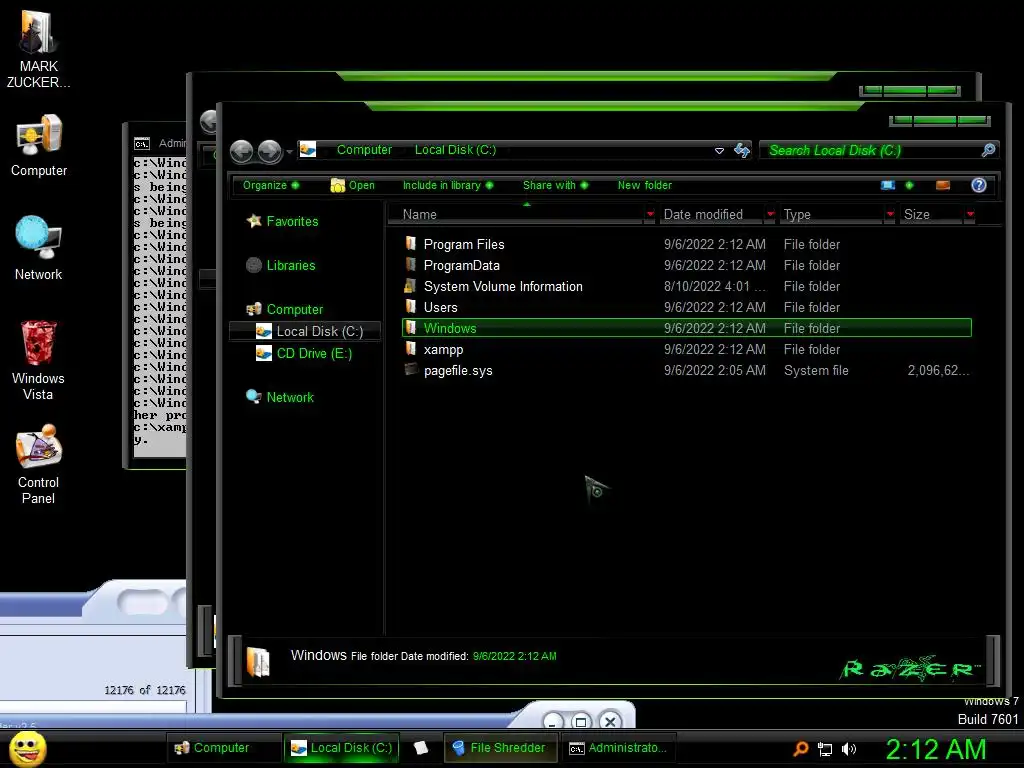Open the more view options dropdown
The width and height of the screenshot is (1024, 768).
coord(909,185)
